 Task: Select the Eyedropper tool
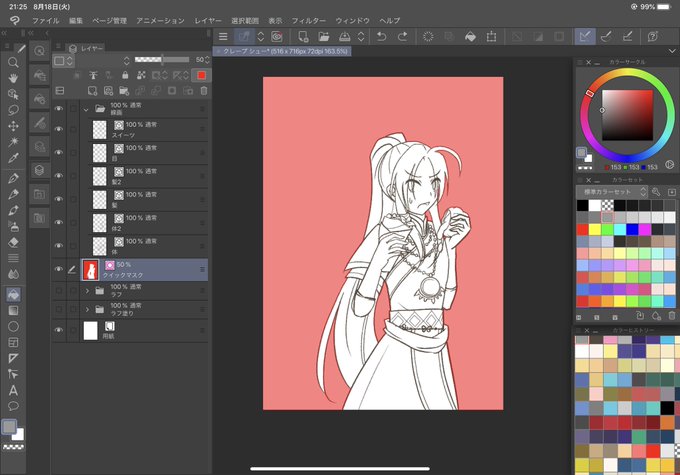click(13, 157)
